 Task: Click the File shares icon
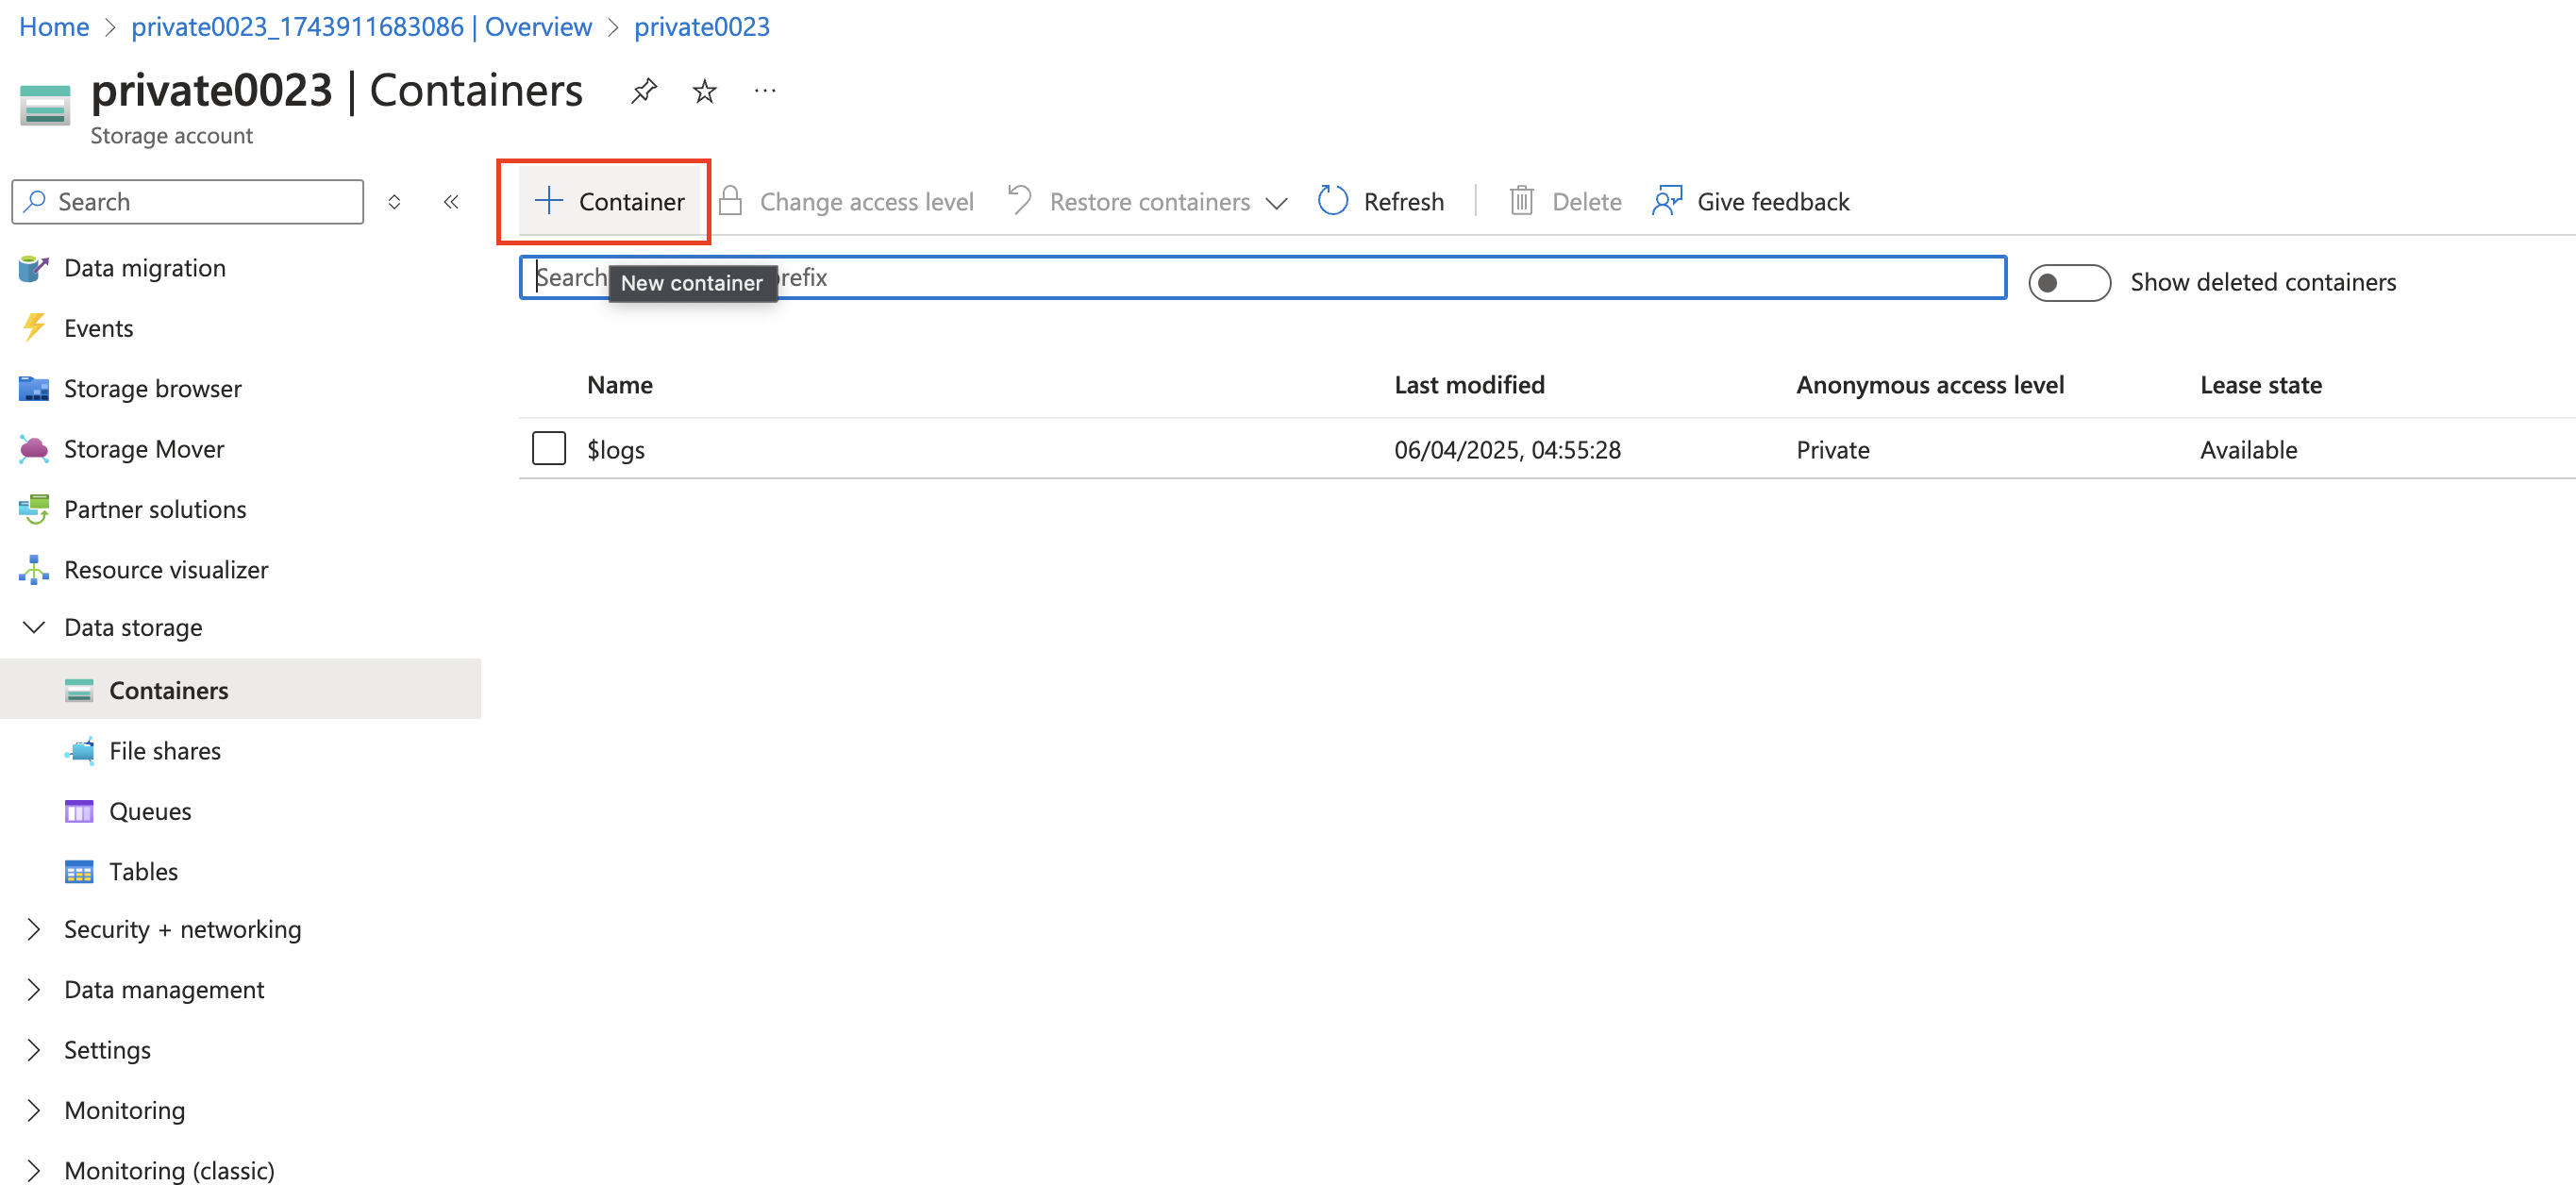(x=79, y=750)
